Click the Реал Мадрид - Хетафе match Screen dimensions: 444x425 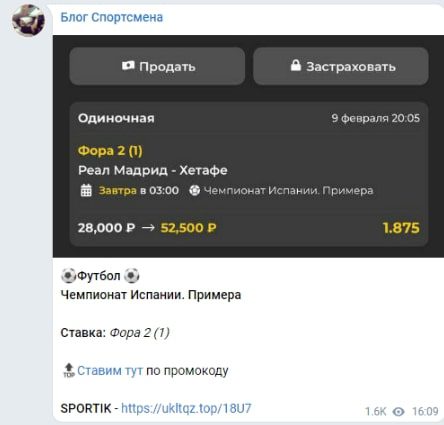pyautogui.click(x=153, y=170)
